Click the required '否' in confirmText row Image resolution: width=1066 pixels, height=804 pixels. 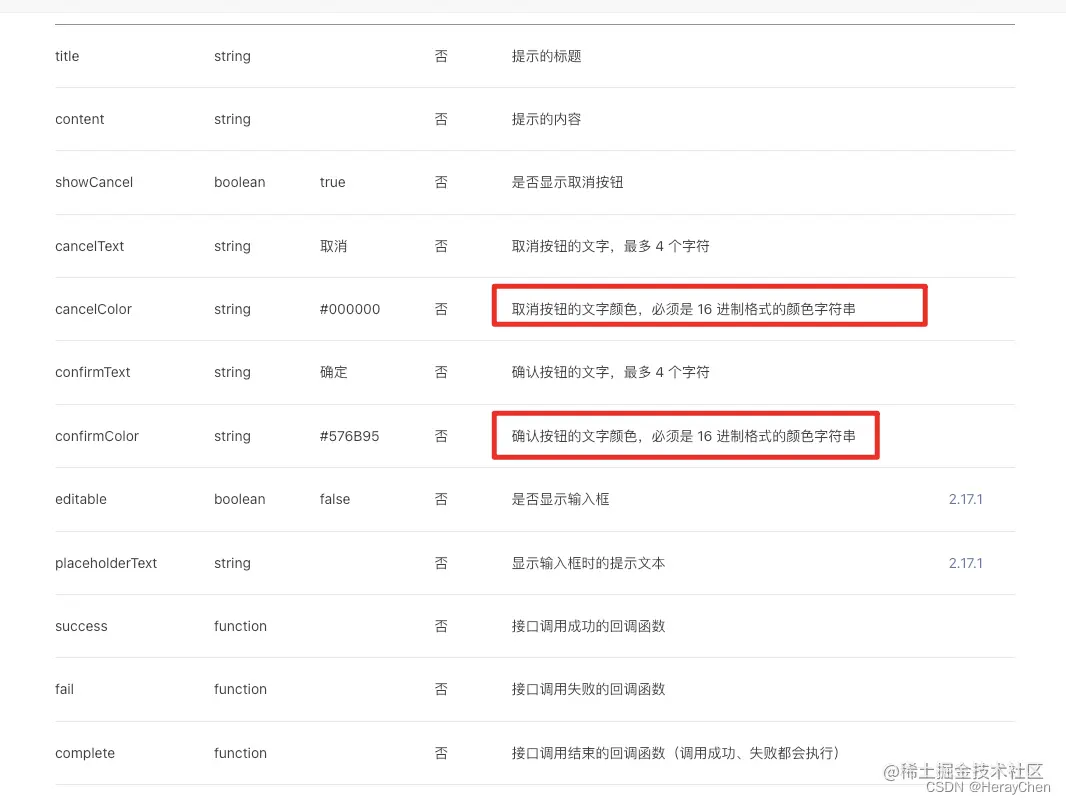[441, 372]
